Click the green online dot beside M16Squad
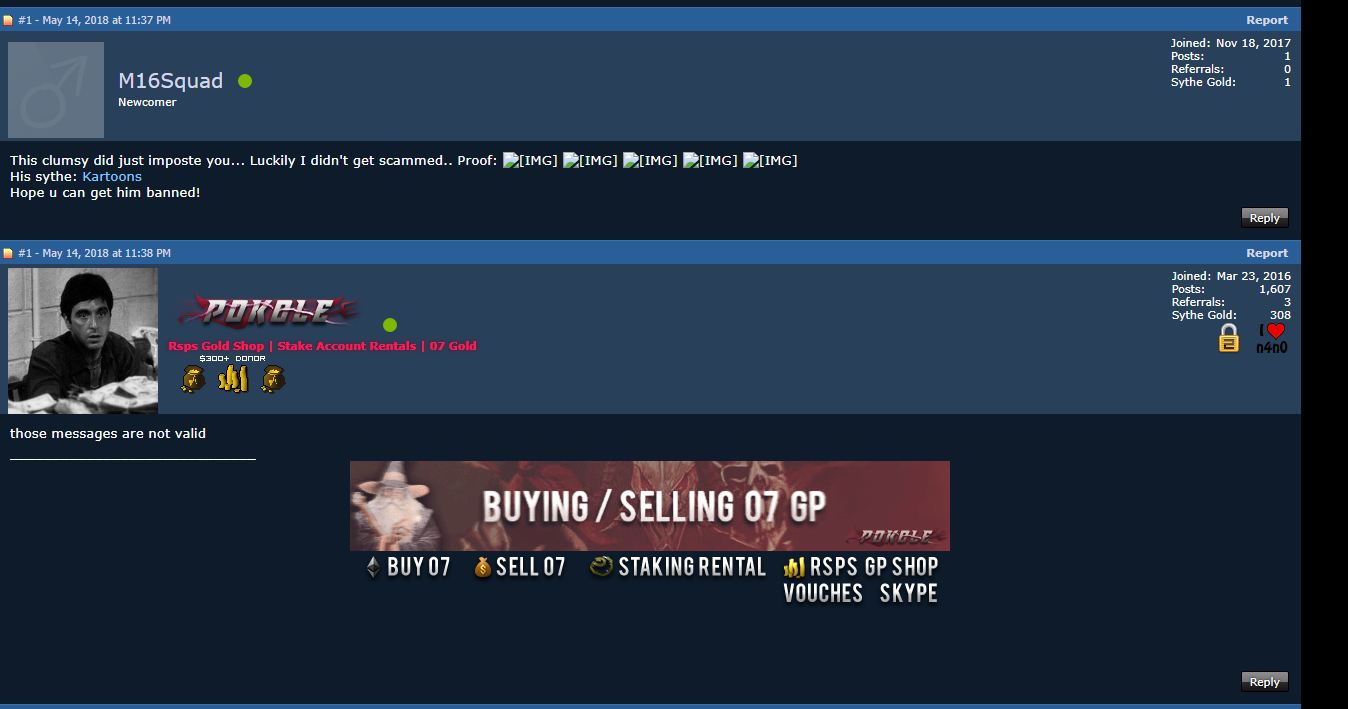The height and width of the screenshot is (709, 1348). click(245, 81)
